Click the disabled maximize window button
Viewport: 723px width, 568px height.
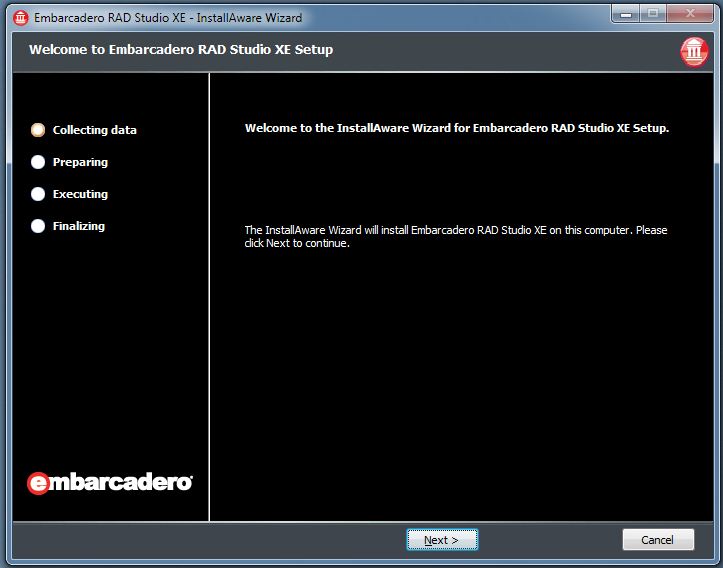click(653, 14)
